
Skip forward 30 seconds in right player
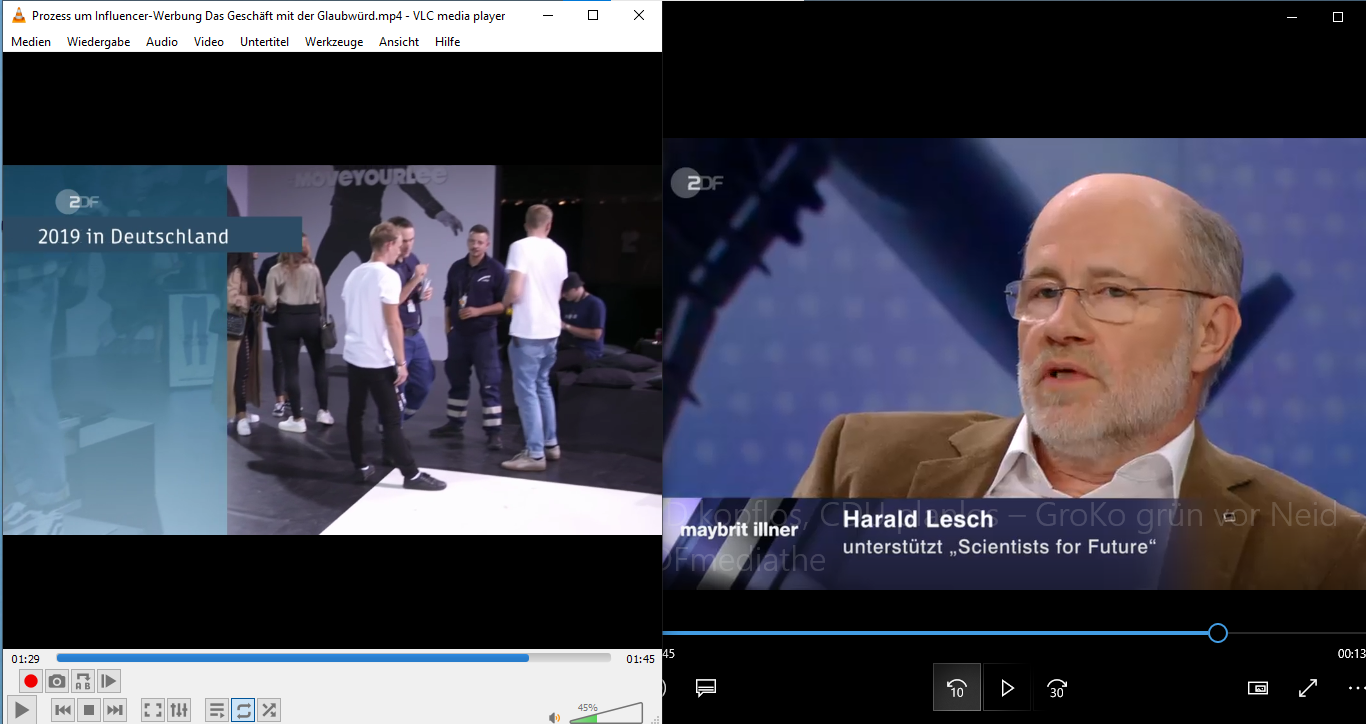[x=1057, y=688]
